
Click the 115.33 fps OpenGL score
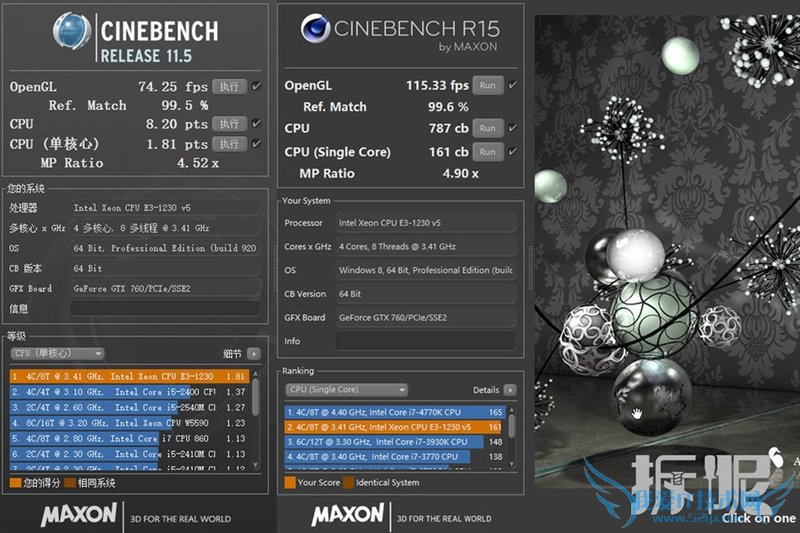pyautogui.click(x=437, y=85)
